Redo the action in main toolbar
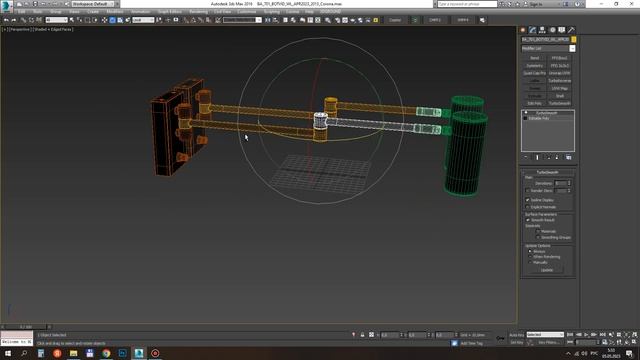Image resolution: width=640 pixels, height=360 pixels. (x=14, y=20)
